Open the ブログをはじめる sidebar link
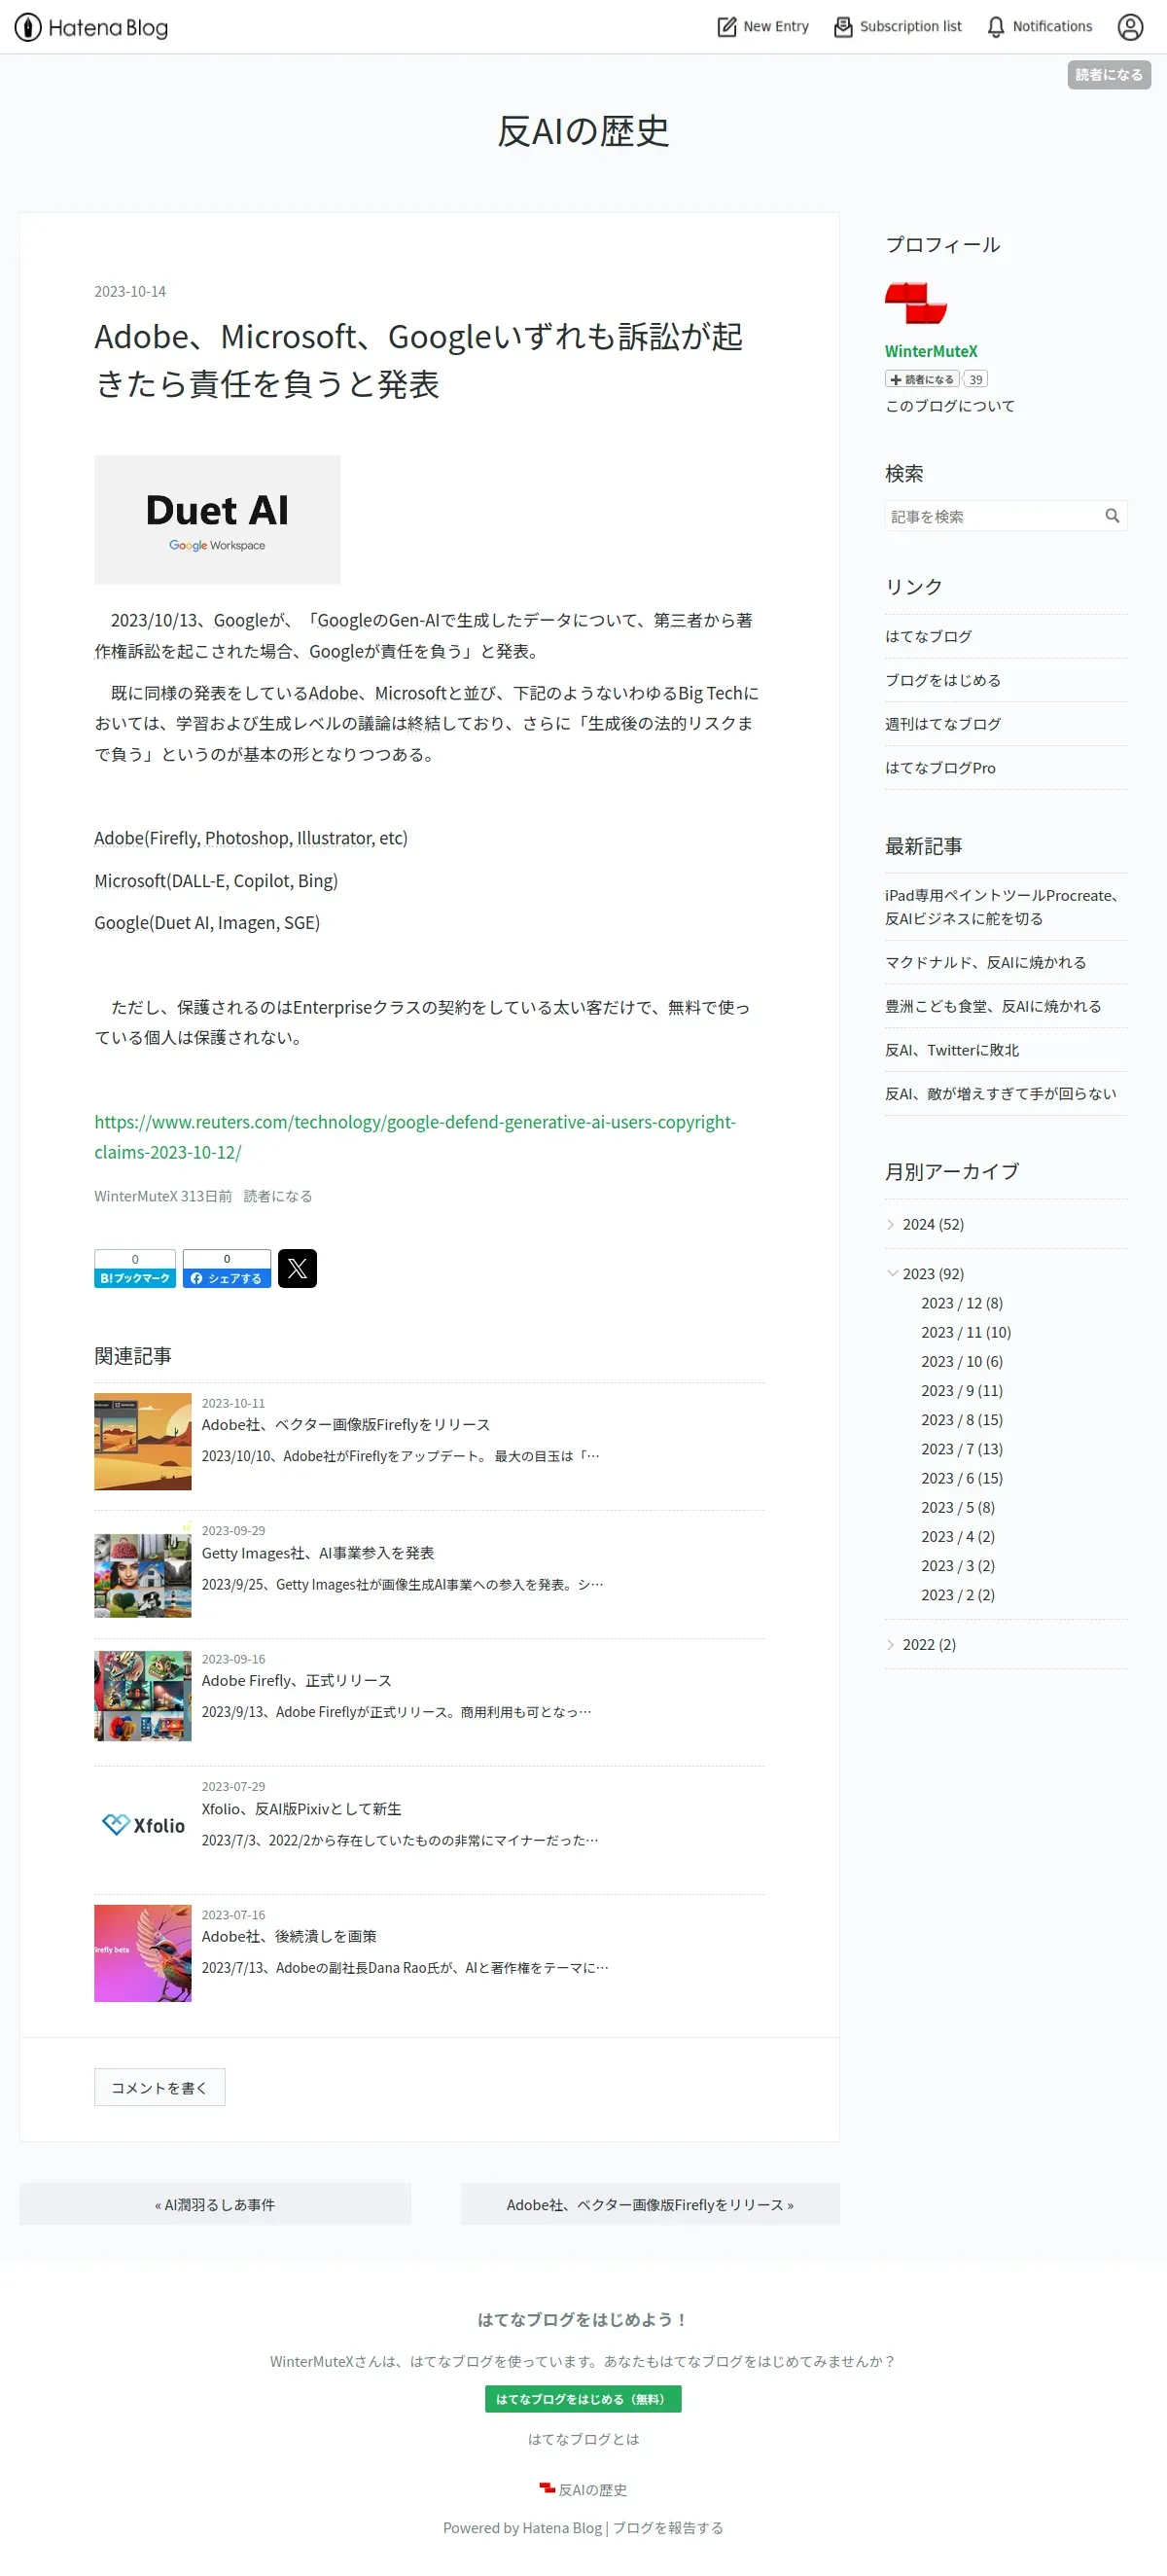The height and width of the screenshot is (2576, 1167). 942,681
